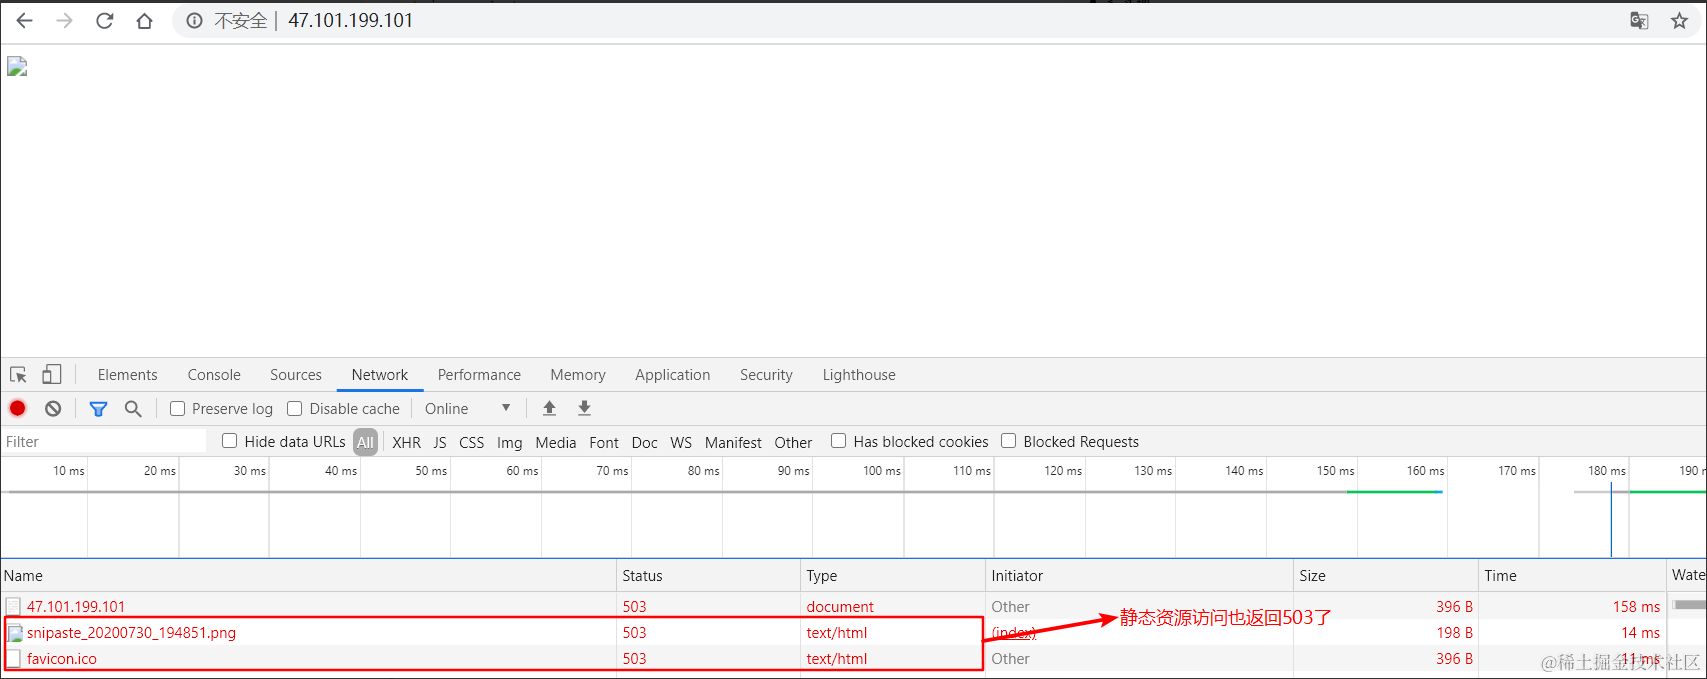This screenshot has width=1707, height=679.
Task: Export HAR with the download arrow
Action: 585,408
